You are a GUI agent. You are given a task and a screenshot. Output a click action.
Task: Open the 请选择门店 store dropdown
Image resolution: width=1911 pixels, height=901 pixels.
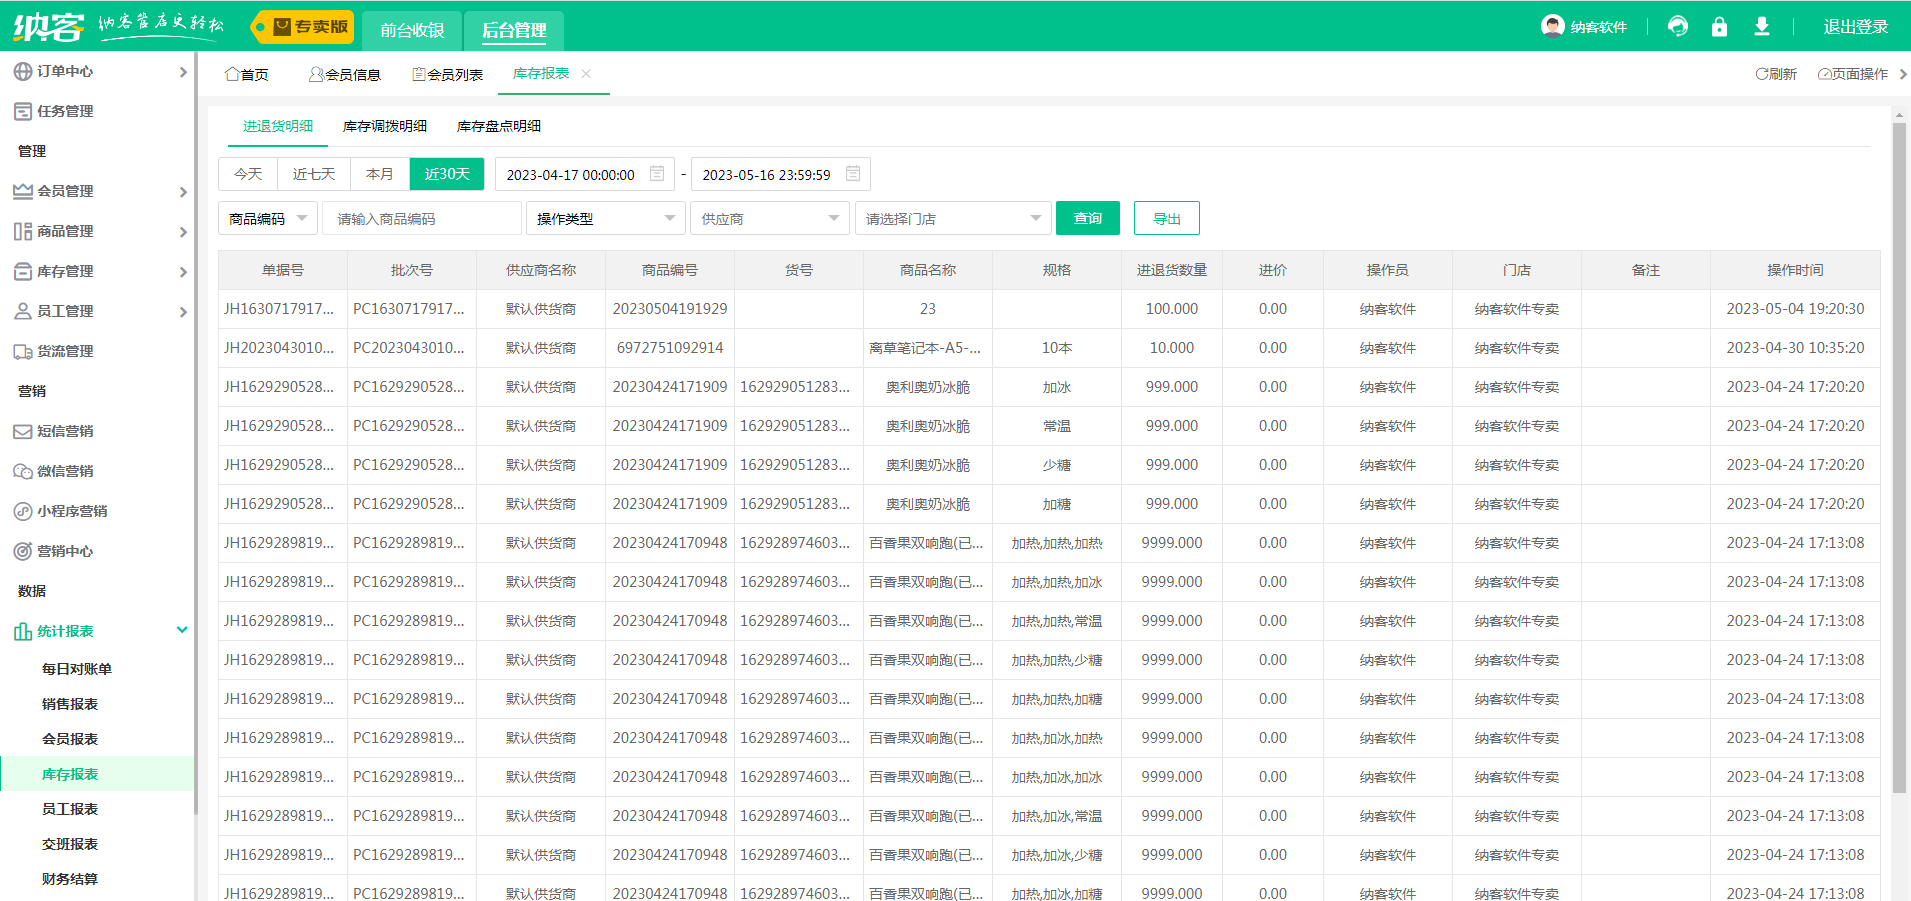click(x=952, y=218)
